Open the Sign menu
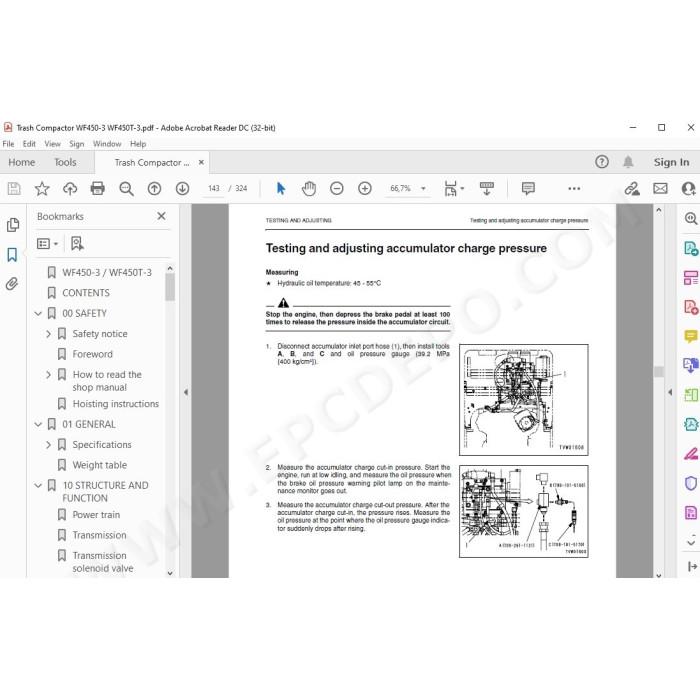 pyautogui.click(x=77, y=144)
